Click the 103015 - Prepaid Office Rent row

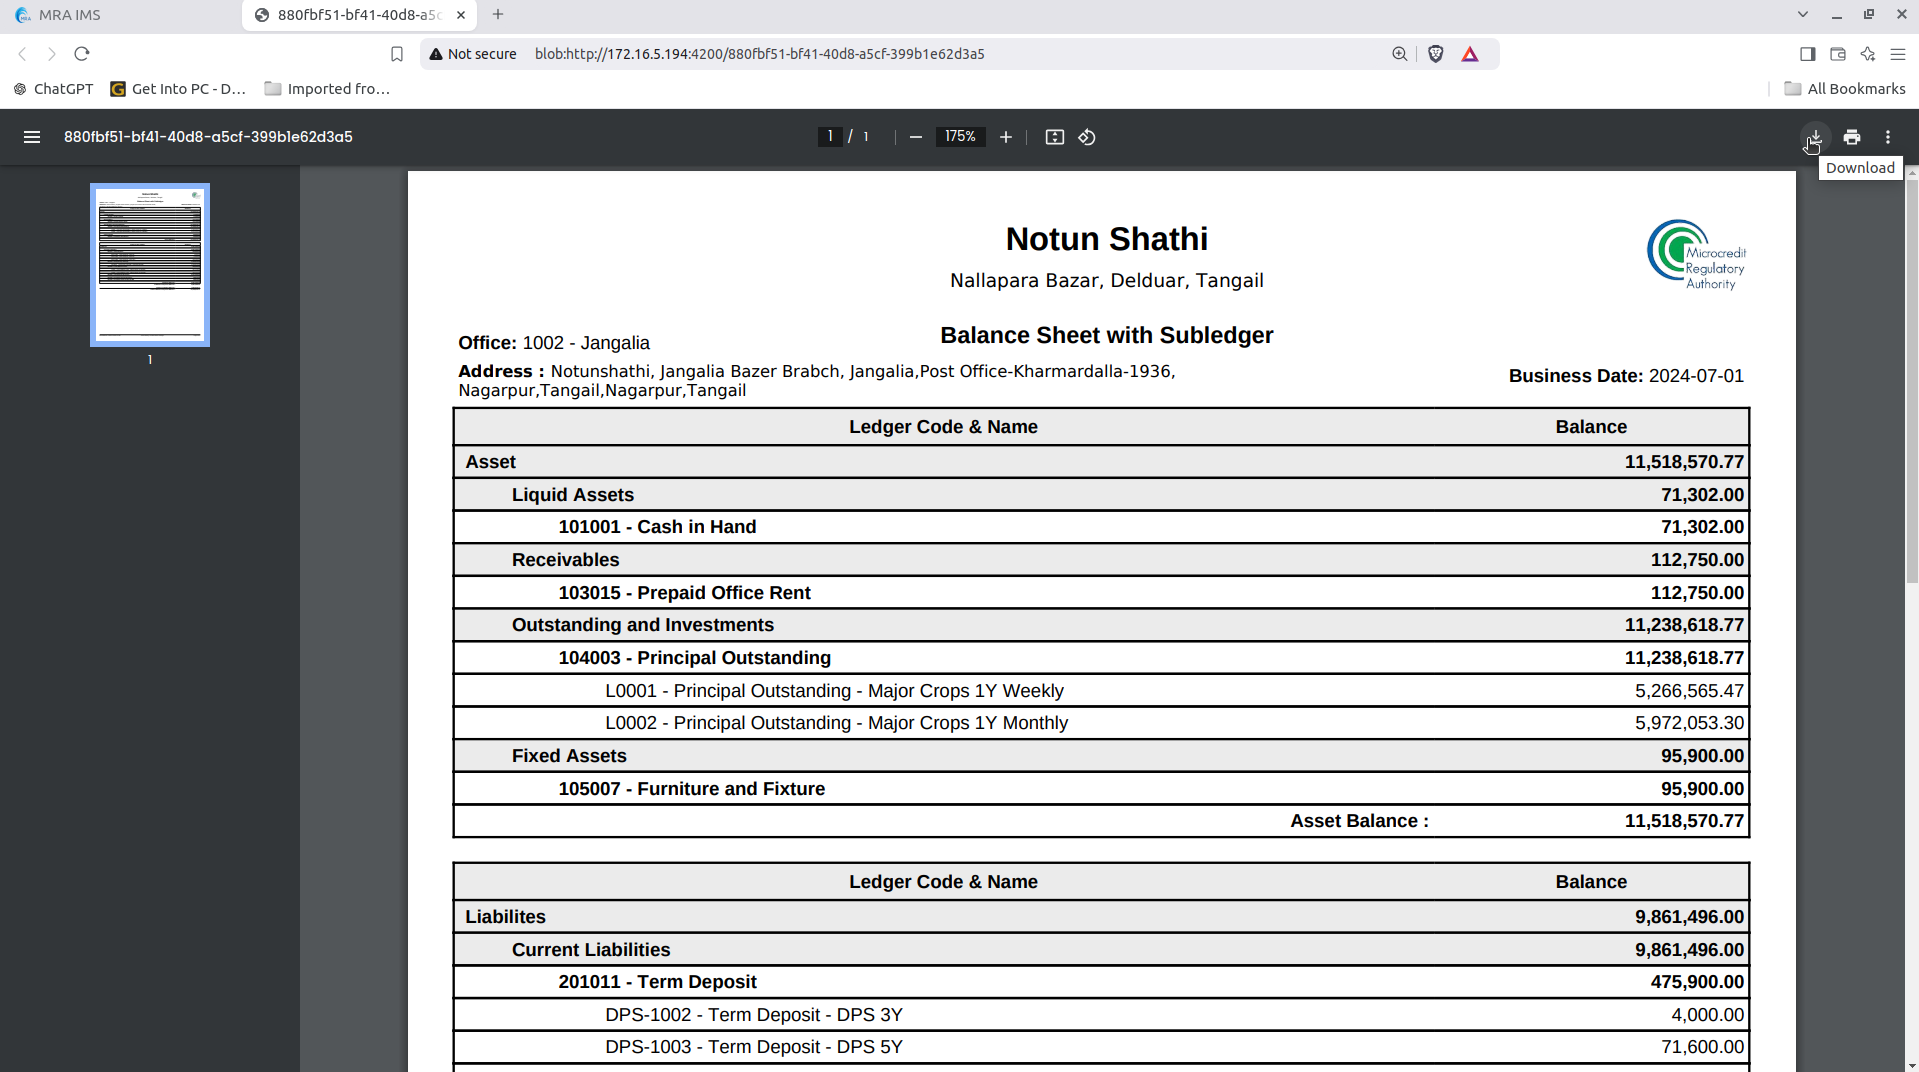[1101, 593]
